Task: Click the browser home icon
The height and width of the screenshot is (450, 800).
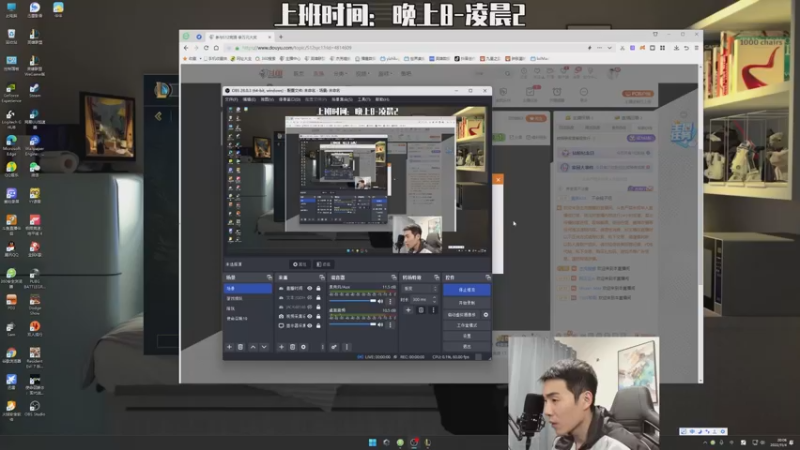Action: [x=216, y=48]
